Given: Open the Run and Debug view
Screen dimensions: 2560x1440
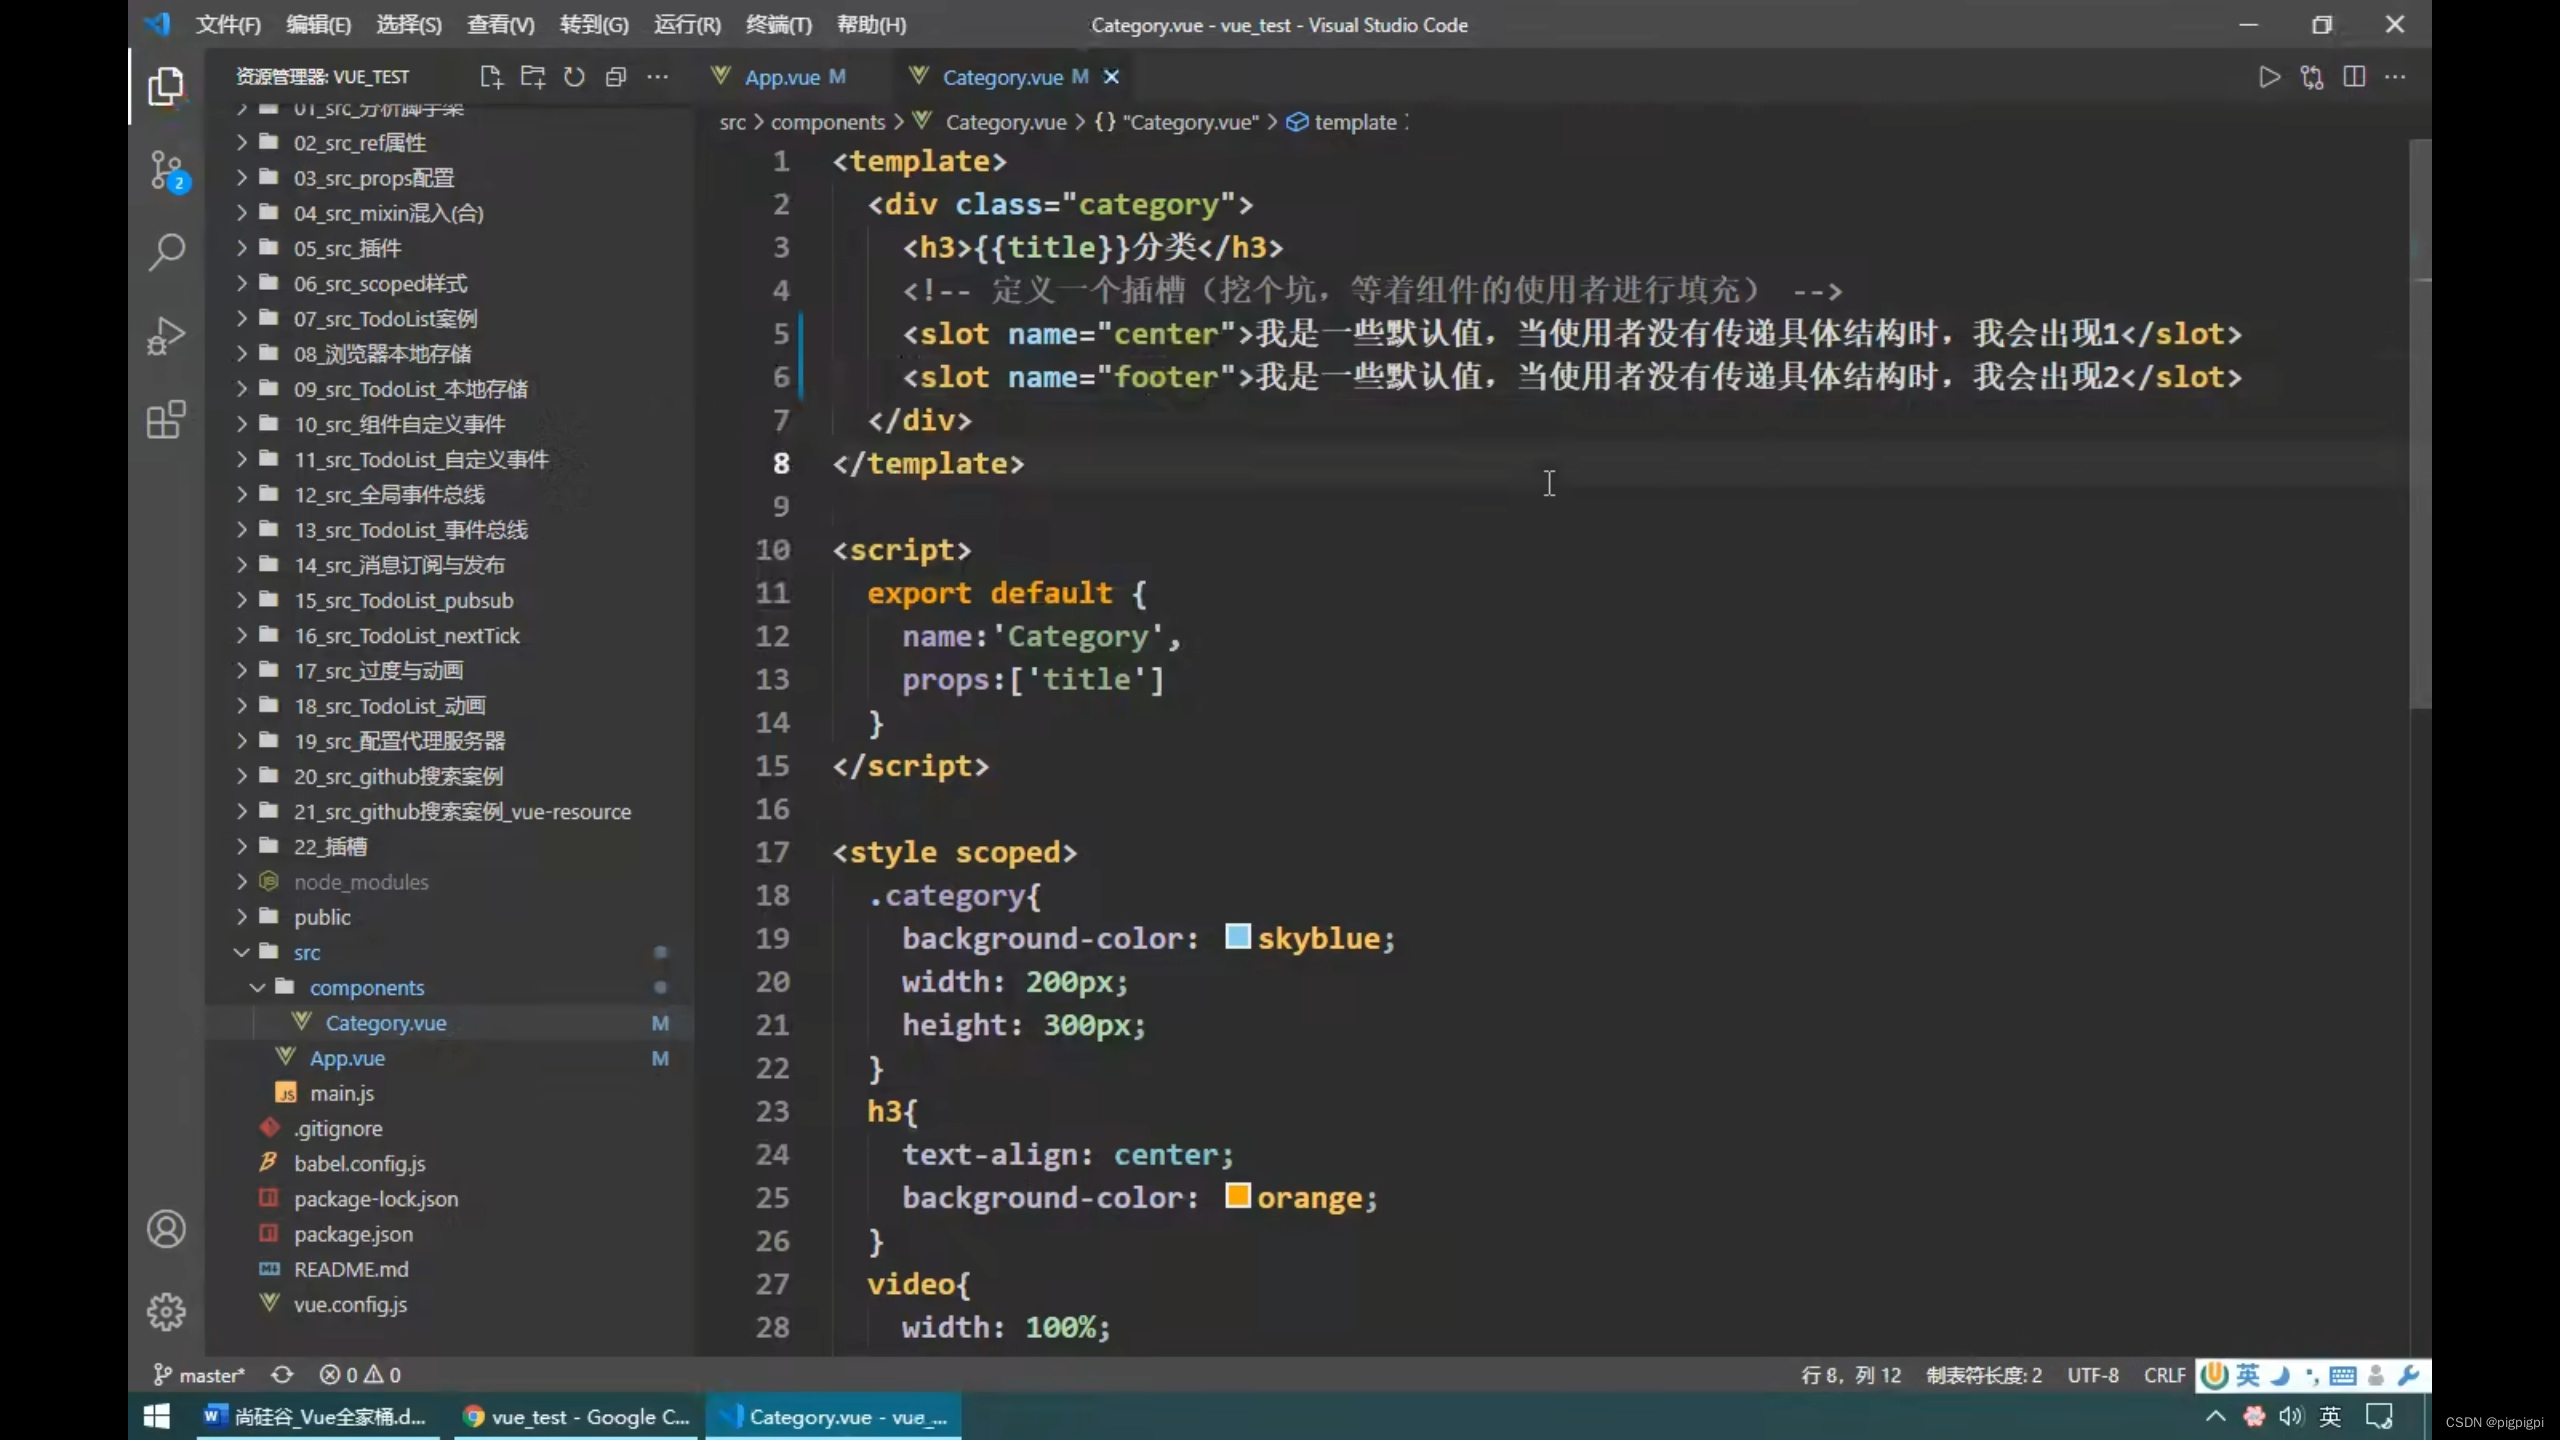Looking at the screenshot, I should [x=166, y=336].
